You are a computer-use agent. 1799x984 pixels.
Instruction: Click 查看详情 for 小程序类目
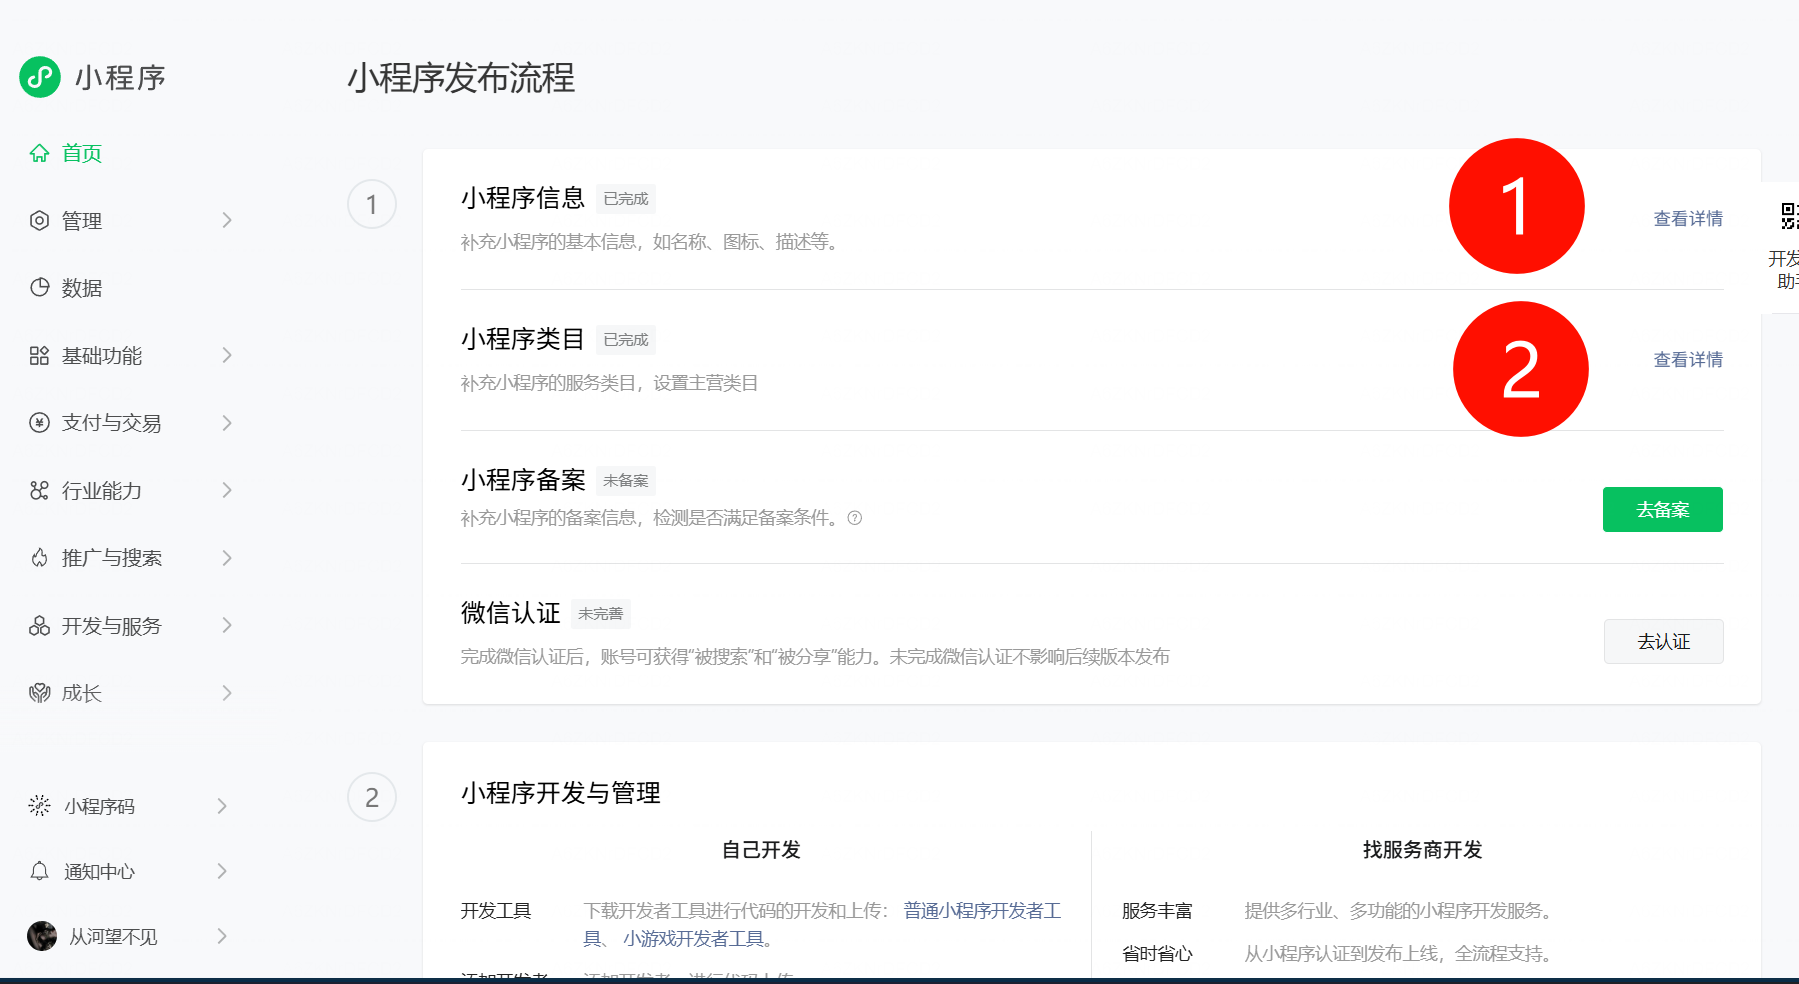(1688, 360)
